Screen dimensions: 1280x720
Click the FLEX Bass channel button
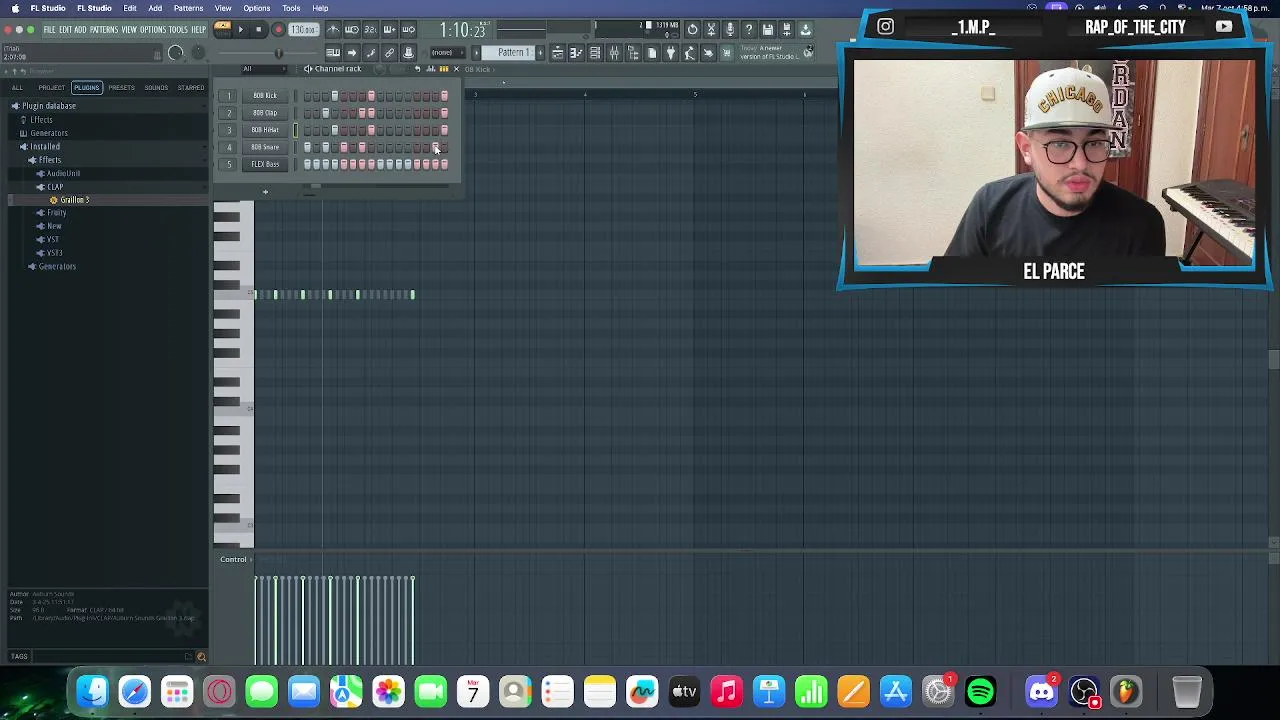click(x=265, y=164)
